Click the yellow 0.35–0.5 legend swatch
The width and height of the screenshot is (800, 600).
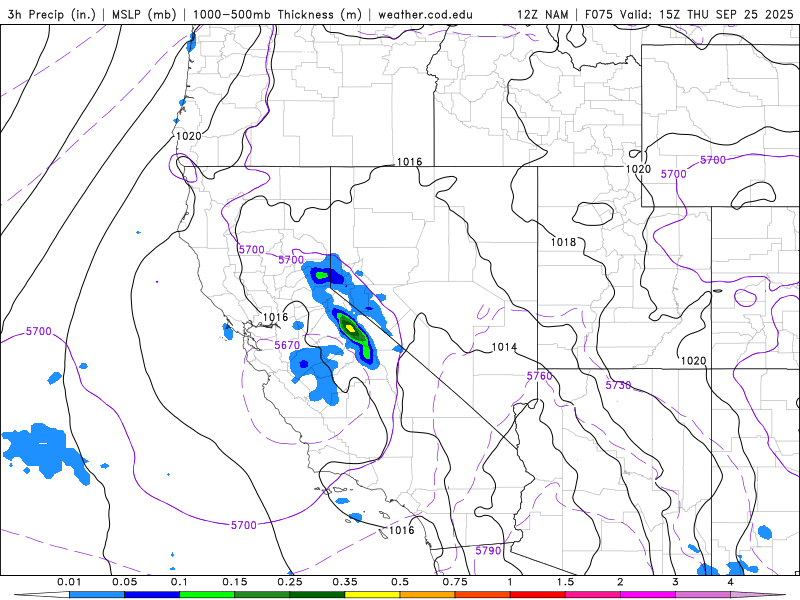point(372,595)
